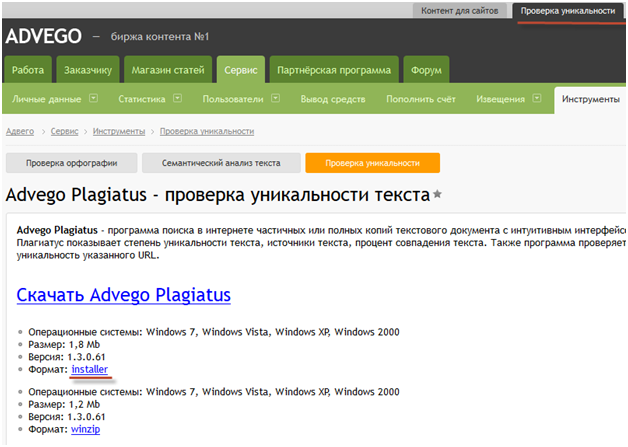The image size is (628, 447).
Task: Click the Адвего breadcrumb link
Action: (x=20, y=131)
